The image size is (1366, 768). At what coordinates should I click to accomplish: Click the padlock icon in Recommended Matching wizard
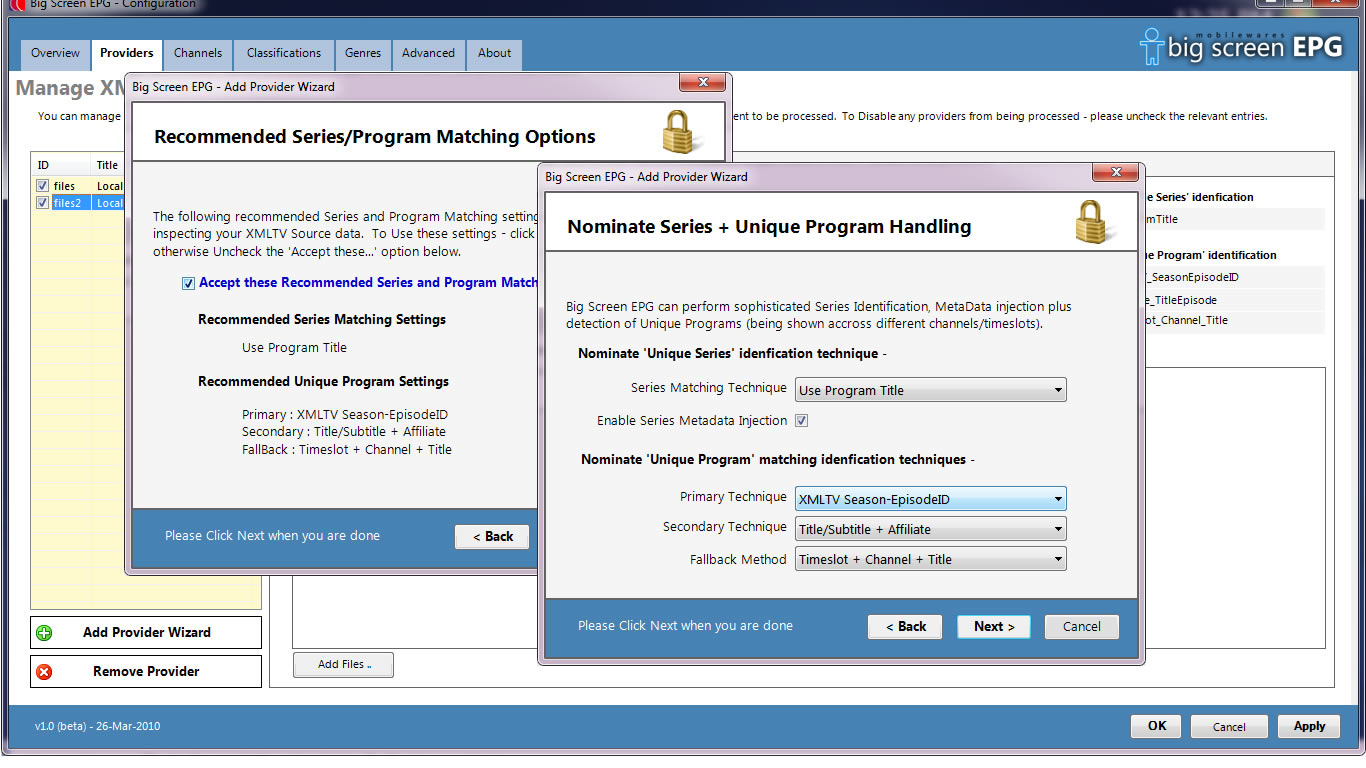(x=682, y=133)
